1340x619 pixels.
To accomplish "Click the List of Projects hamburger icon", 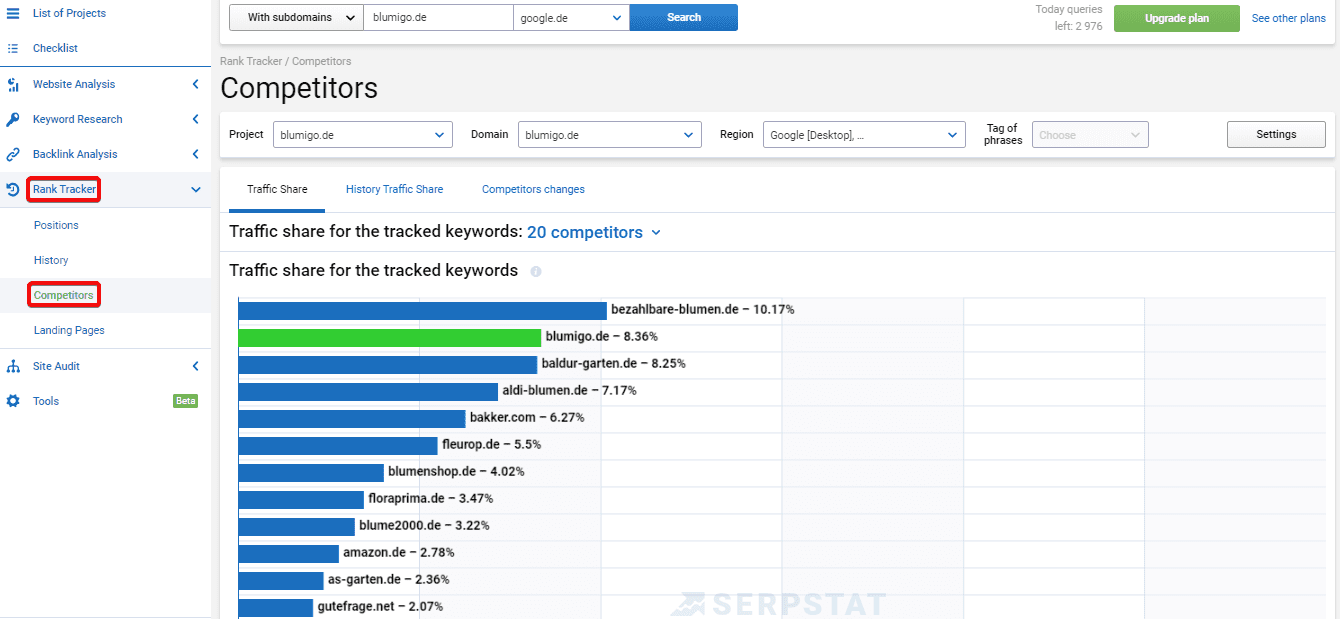I will 13,13.
